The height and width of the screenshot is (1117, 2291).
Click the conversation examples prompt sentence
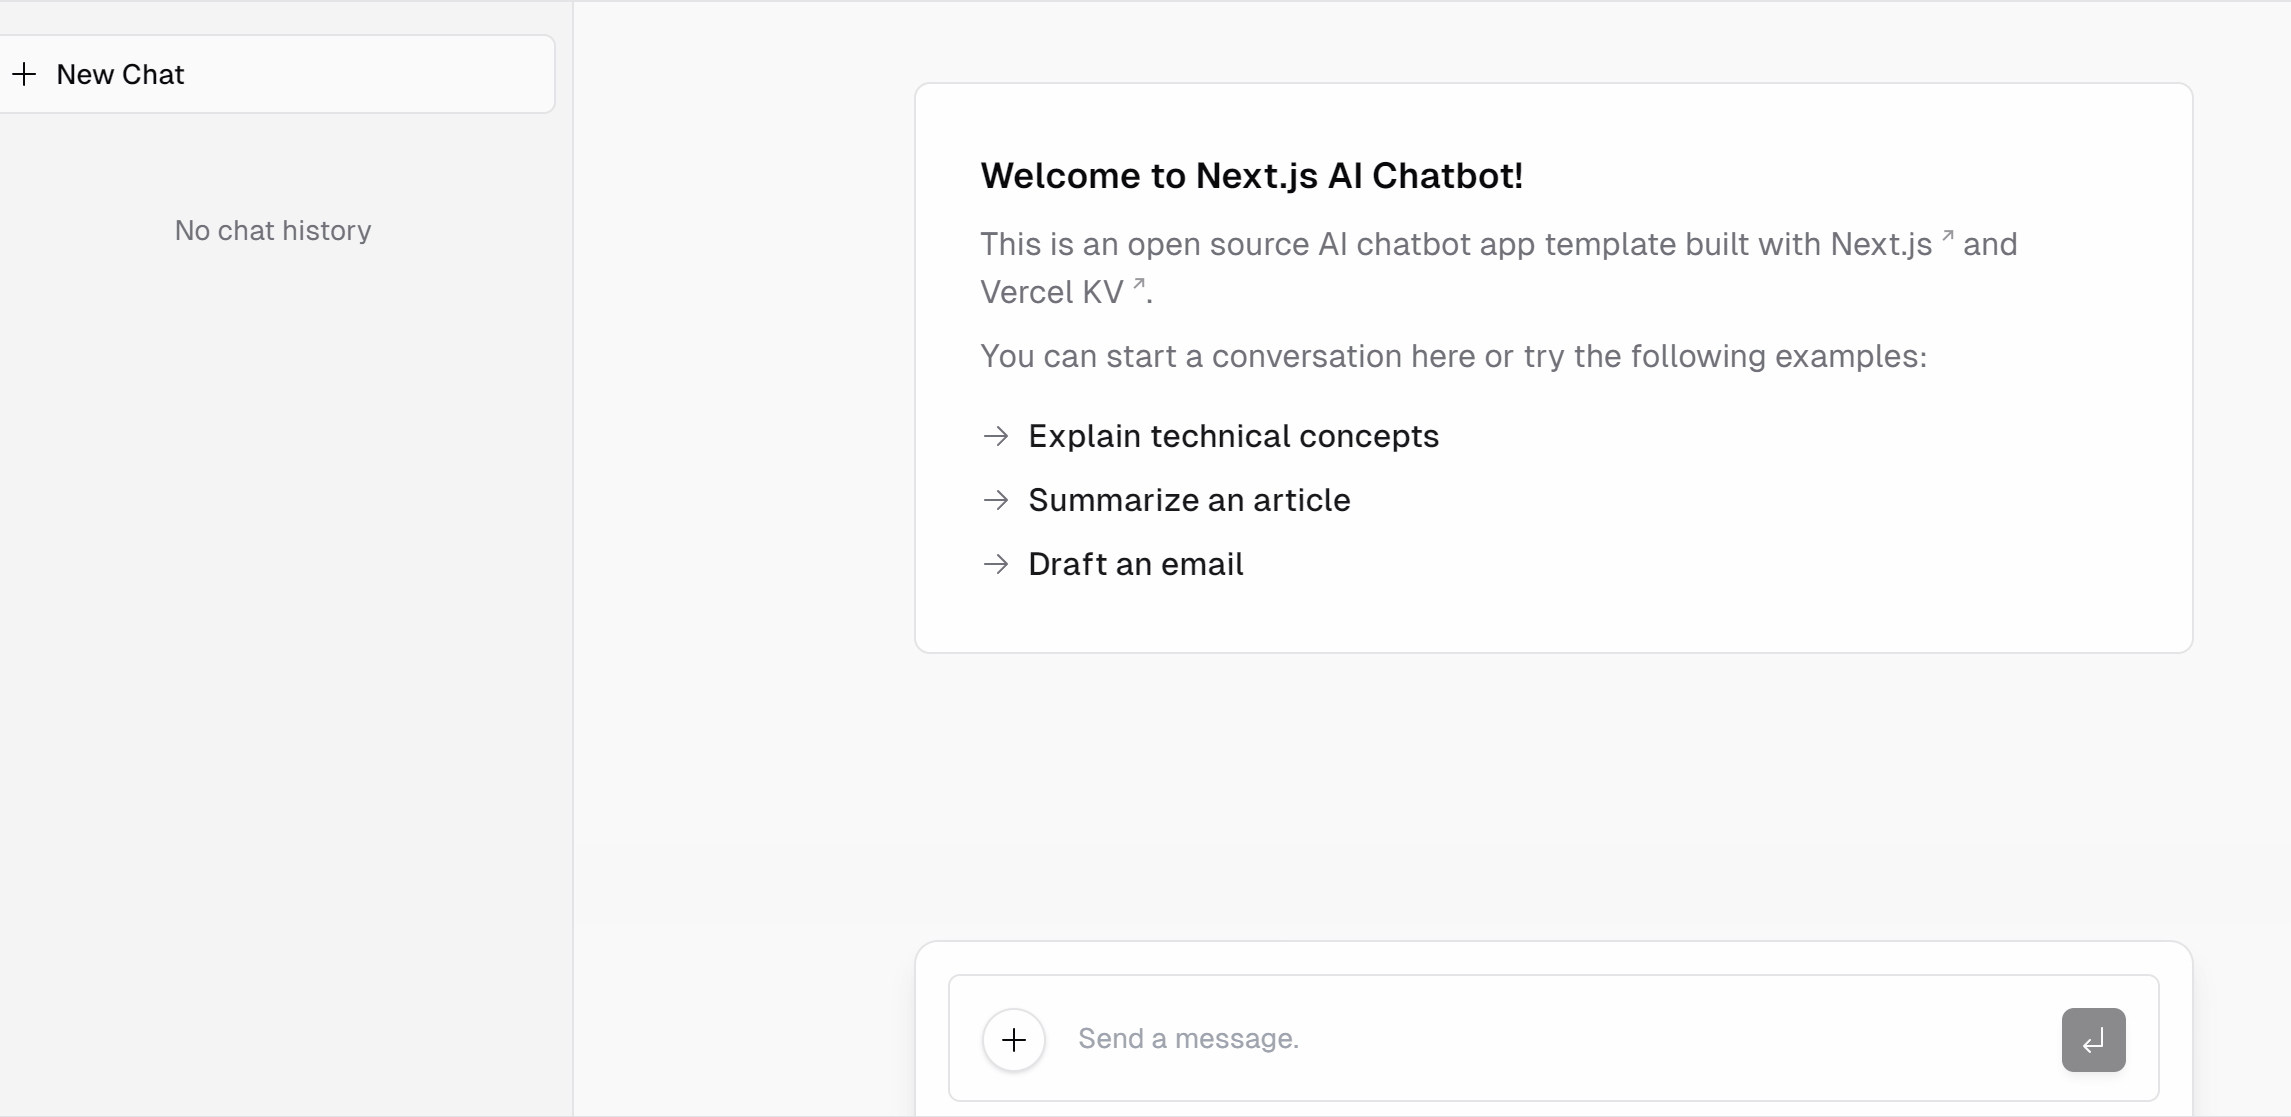[x=1453, y=356]
